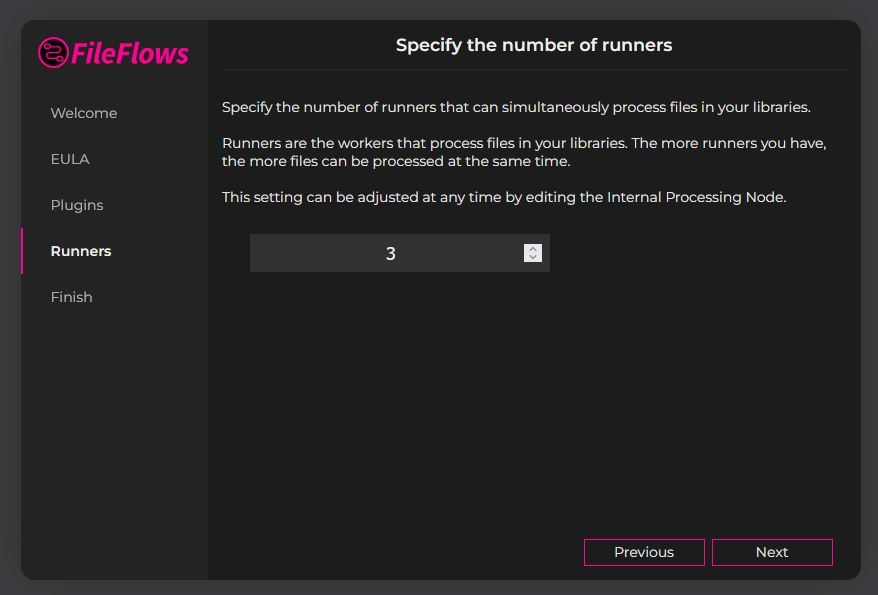Click the circular FileFlows logo icon
878x595 pixels.
[53, 53]
